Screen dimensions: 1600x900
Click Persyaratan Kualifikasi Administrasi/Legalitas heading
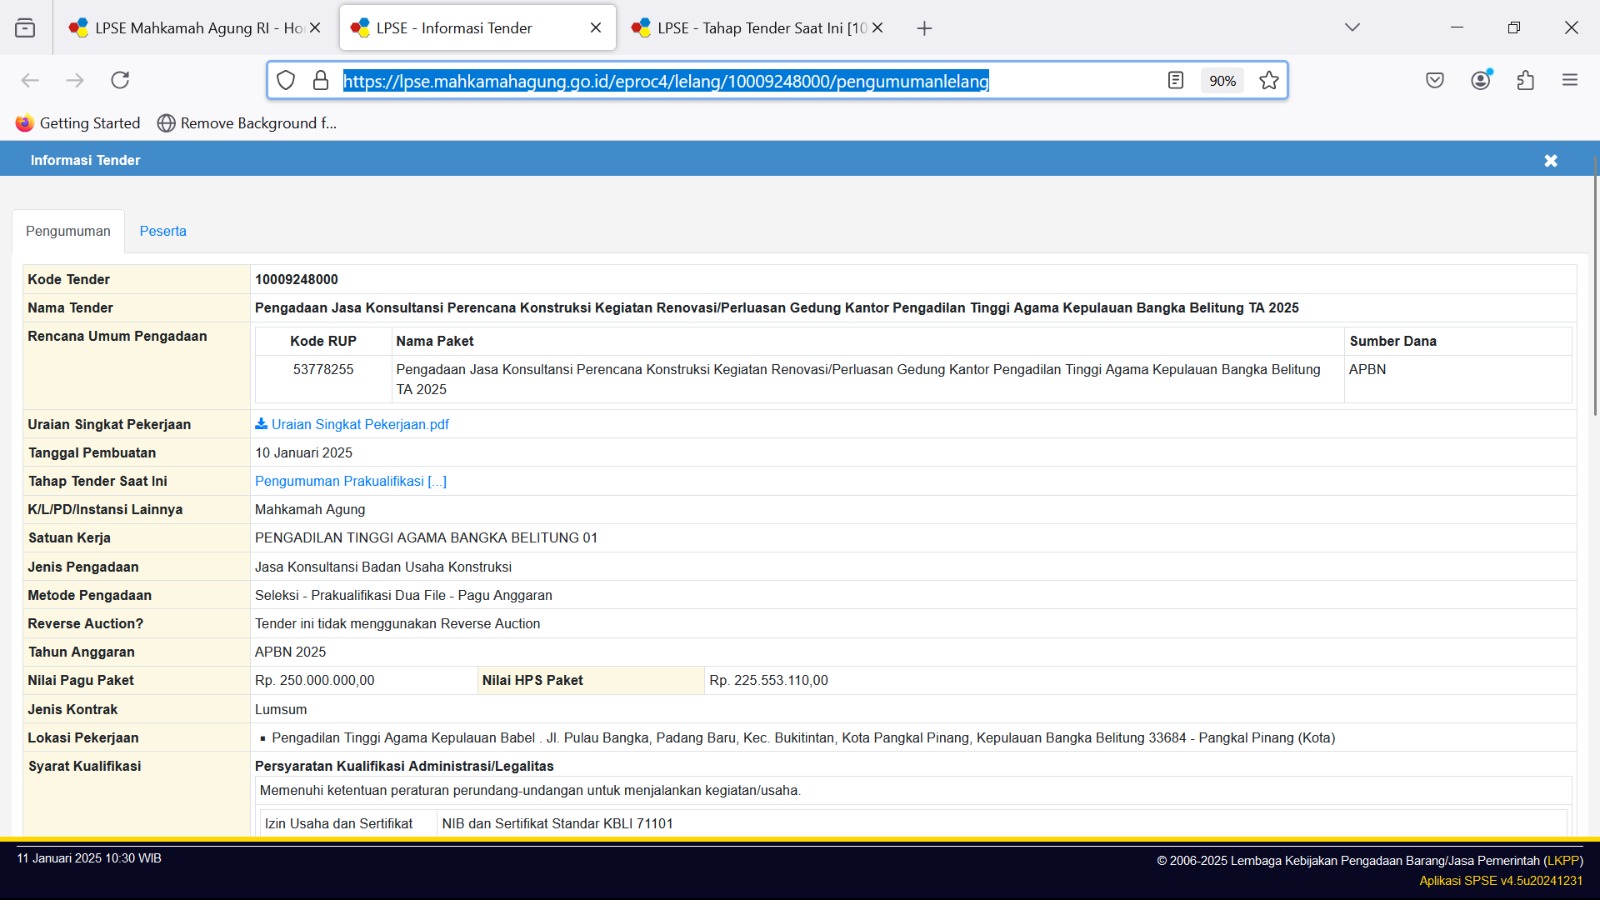pyautogui.click(x=404, y=766)
